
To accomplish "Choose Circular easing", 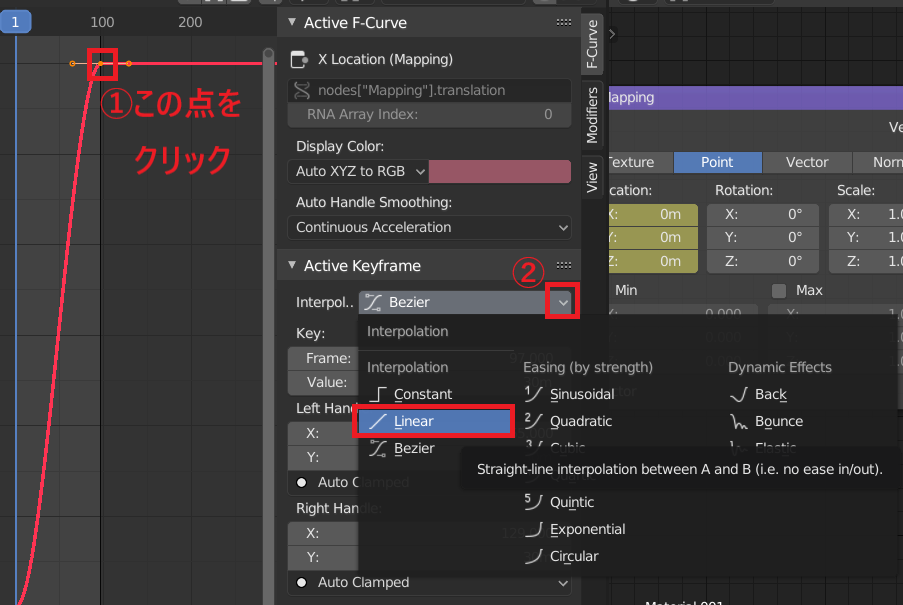I will click(x=574, y=557).
